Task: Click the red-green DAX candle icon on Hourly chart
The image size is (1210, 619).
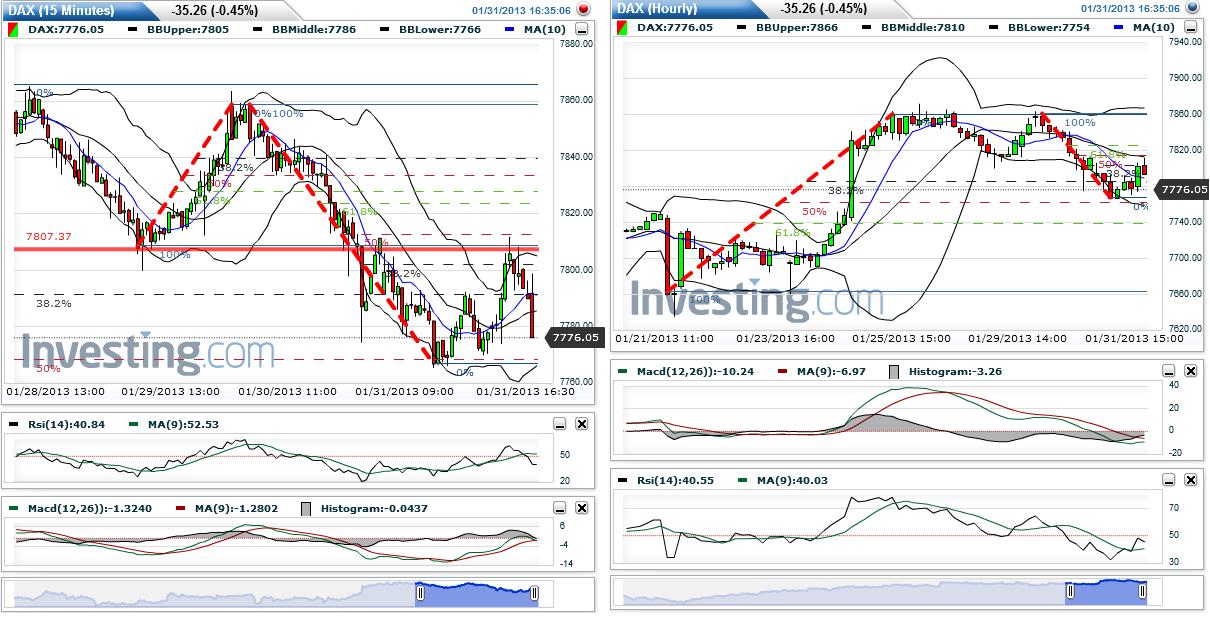Action: click(x=621, y=28)
